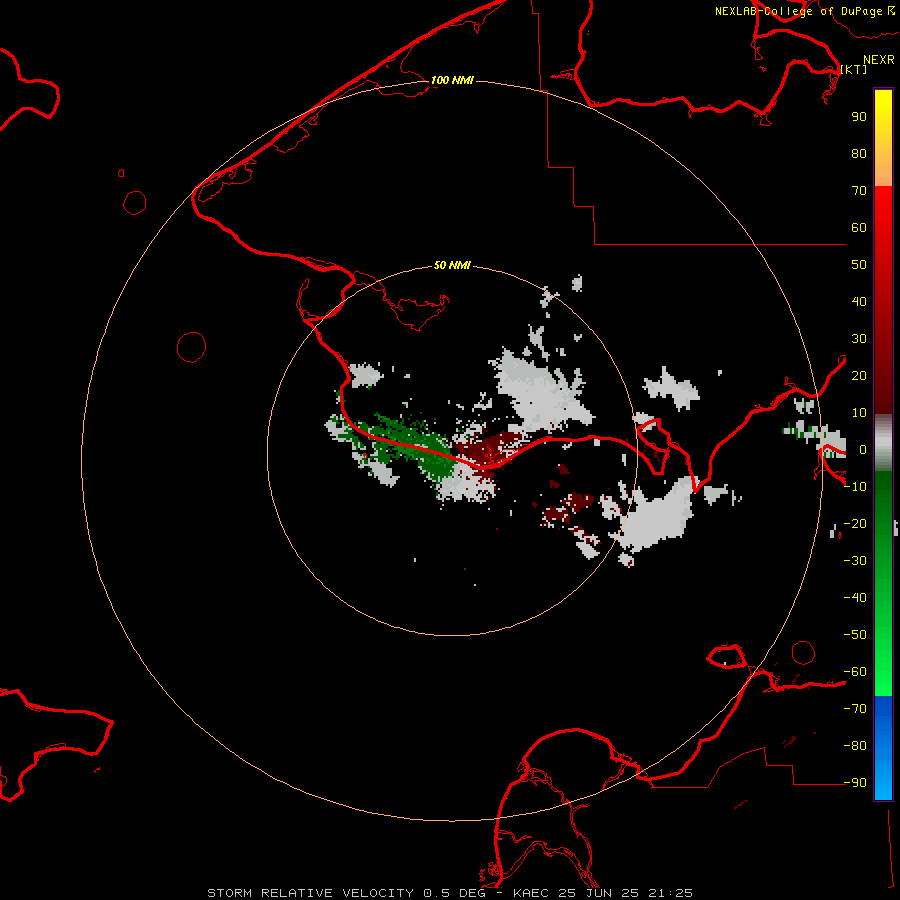
Task: Click the -70 value on the velocity scale
Action: 855,709
